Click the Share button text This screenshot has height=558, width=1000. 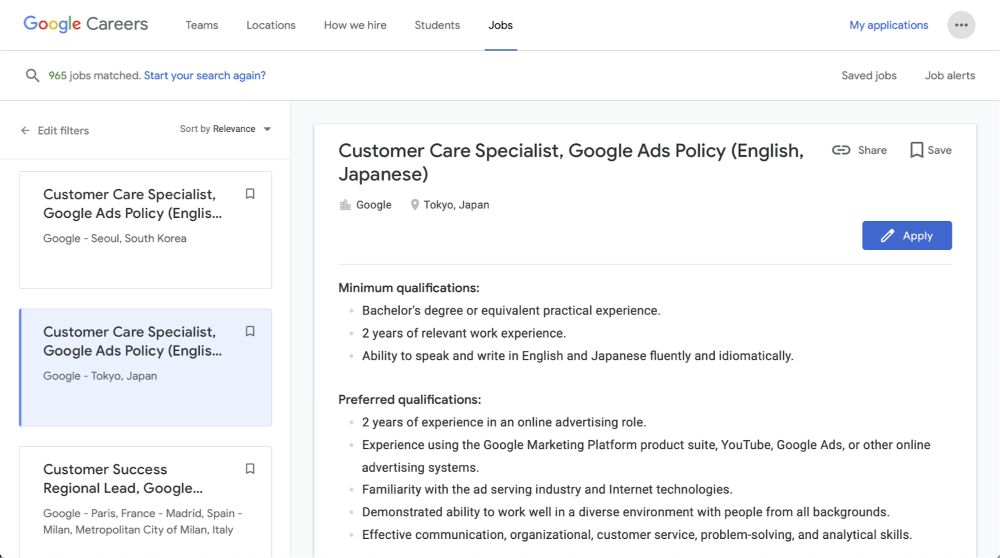(x=872, y=150)
